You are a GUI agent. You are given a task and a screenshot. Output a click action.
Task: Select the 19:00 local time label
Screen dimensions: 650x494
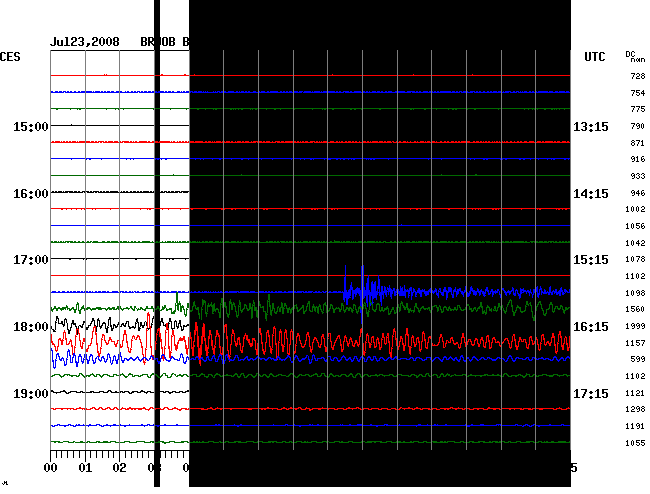pos(31,393)
